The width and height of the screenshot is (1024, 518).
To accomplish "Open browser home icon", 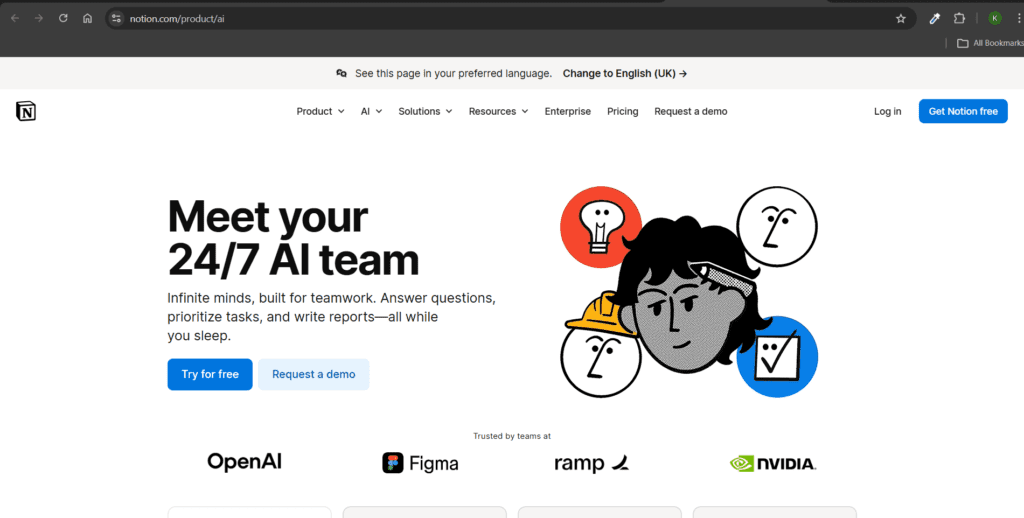I will (x=87, y=18).
